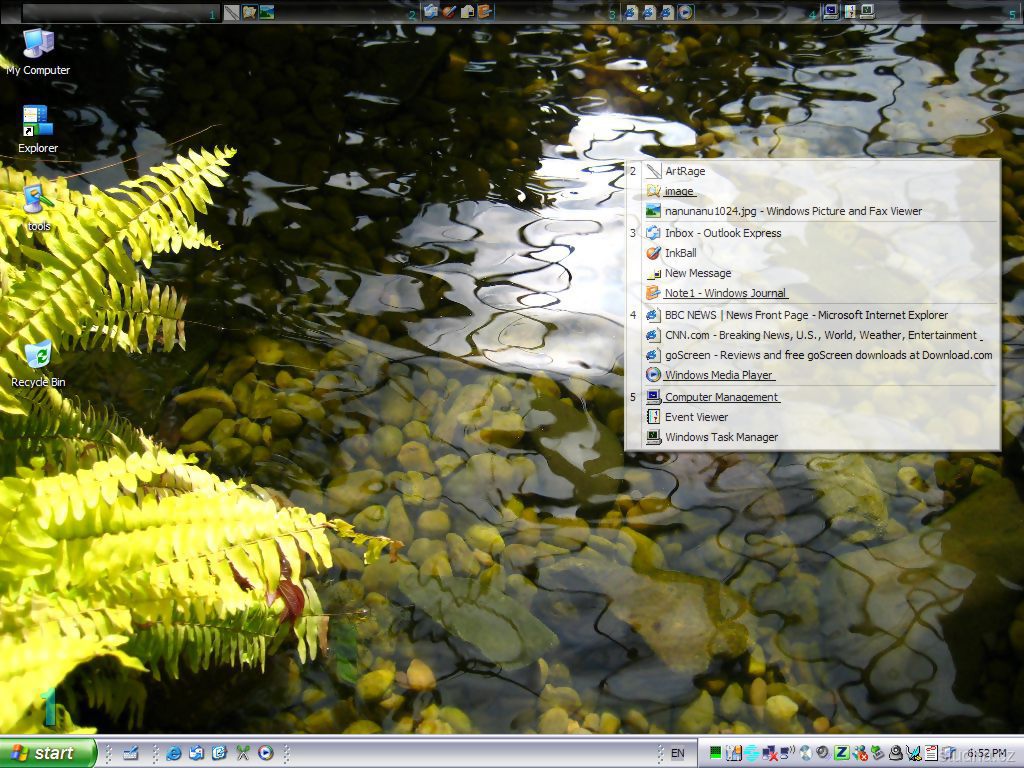Select Event Viewer from the list
This screenshot has width=1024, height=768.
click(x=696, y=417)
